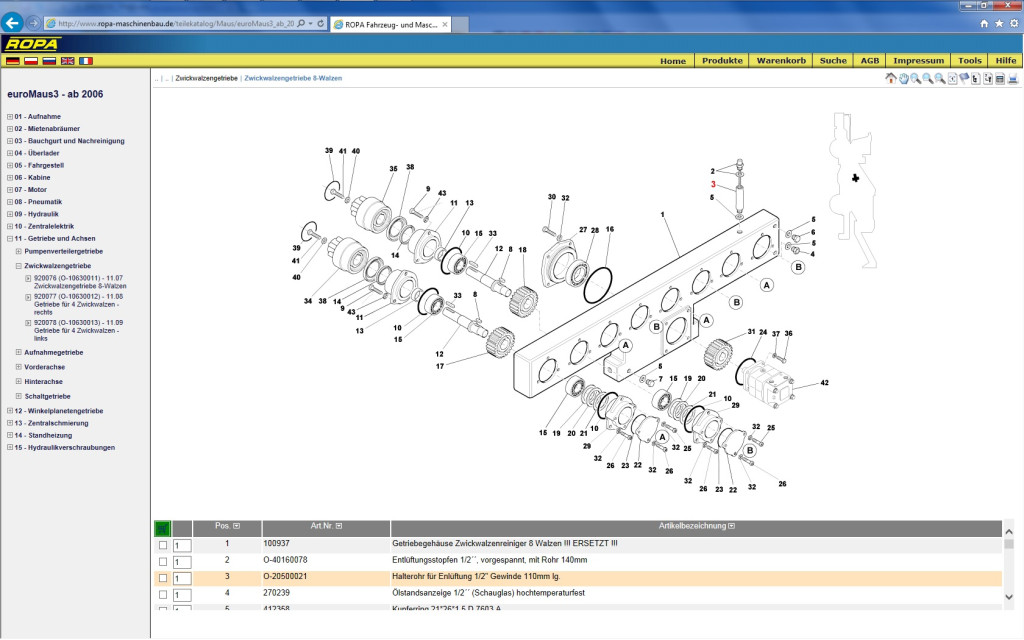This screenshot has height=640, width=1024.
Task: Check the box for position 3 row
Action: 163,578
